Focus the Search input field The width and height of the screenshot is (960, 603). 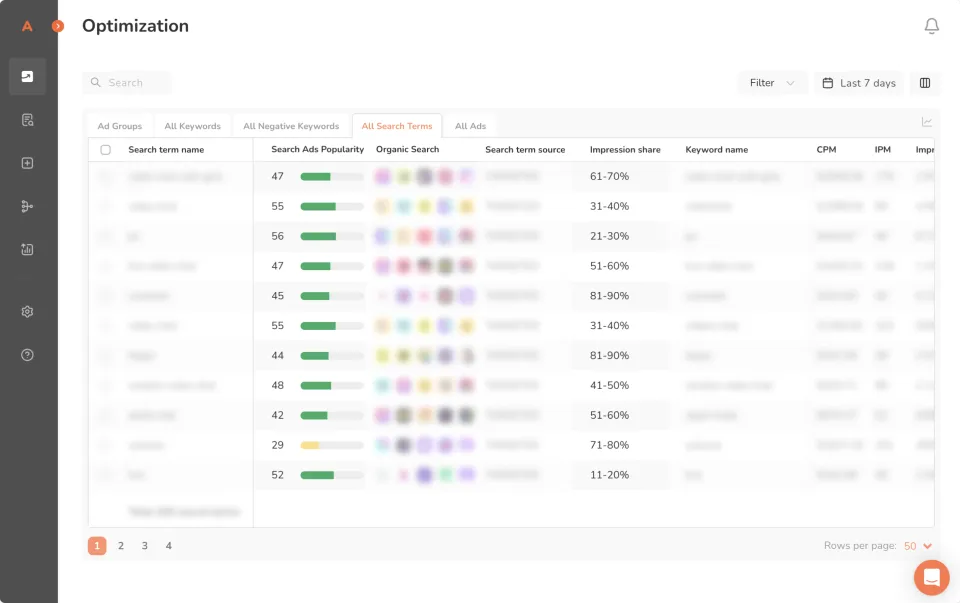pos(127,83)
